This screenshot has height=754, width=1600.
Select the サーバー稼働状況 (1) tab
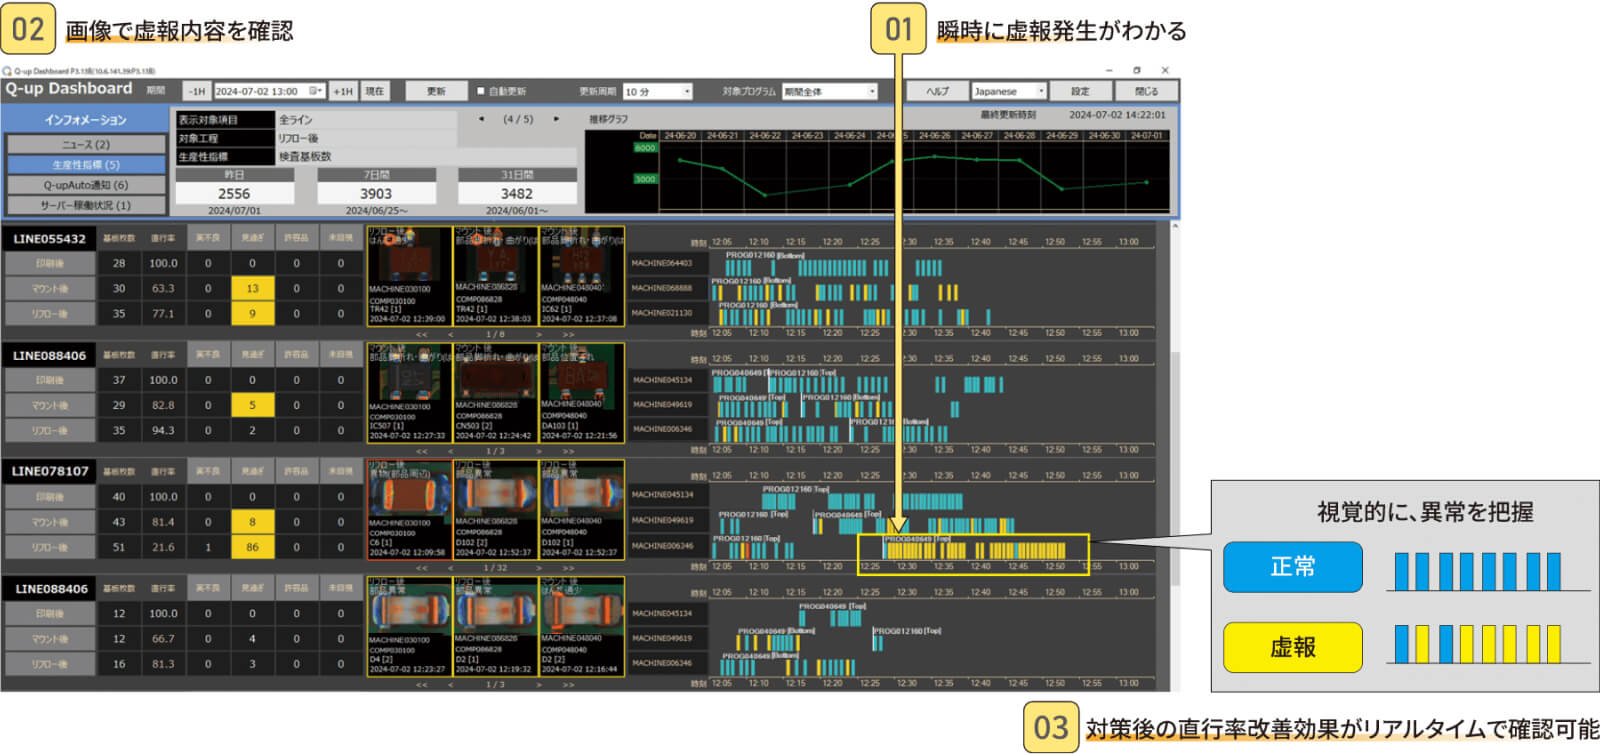[86, 205]
